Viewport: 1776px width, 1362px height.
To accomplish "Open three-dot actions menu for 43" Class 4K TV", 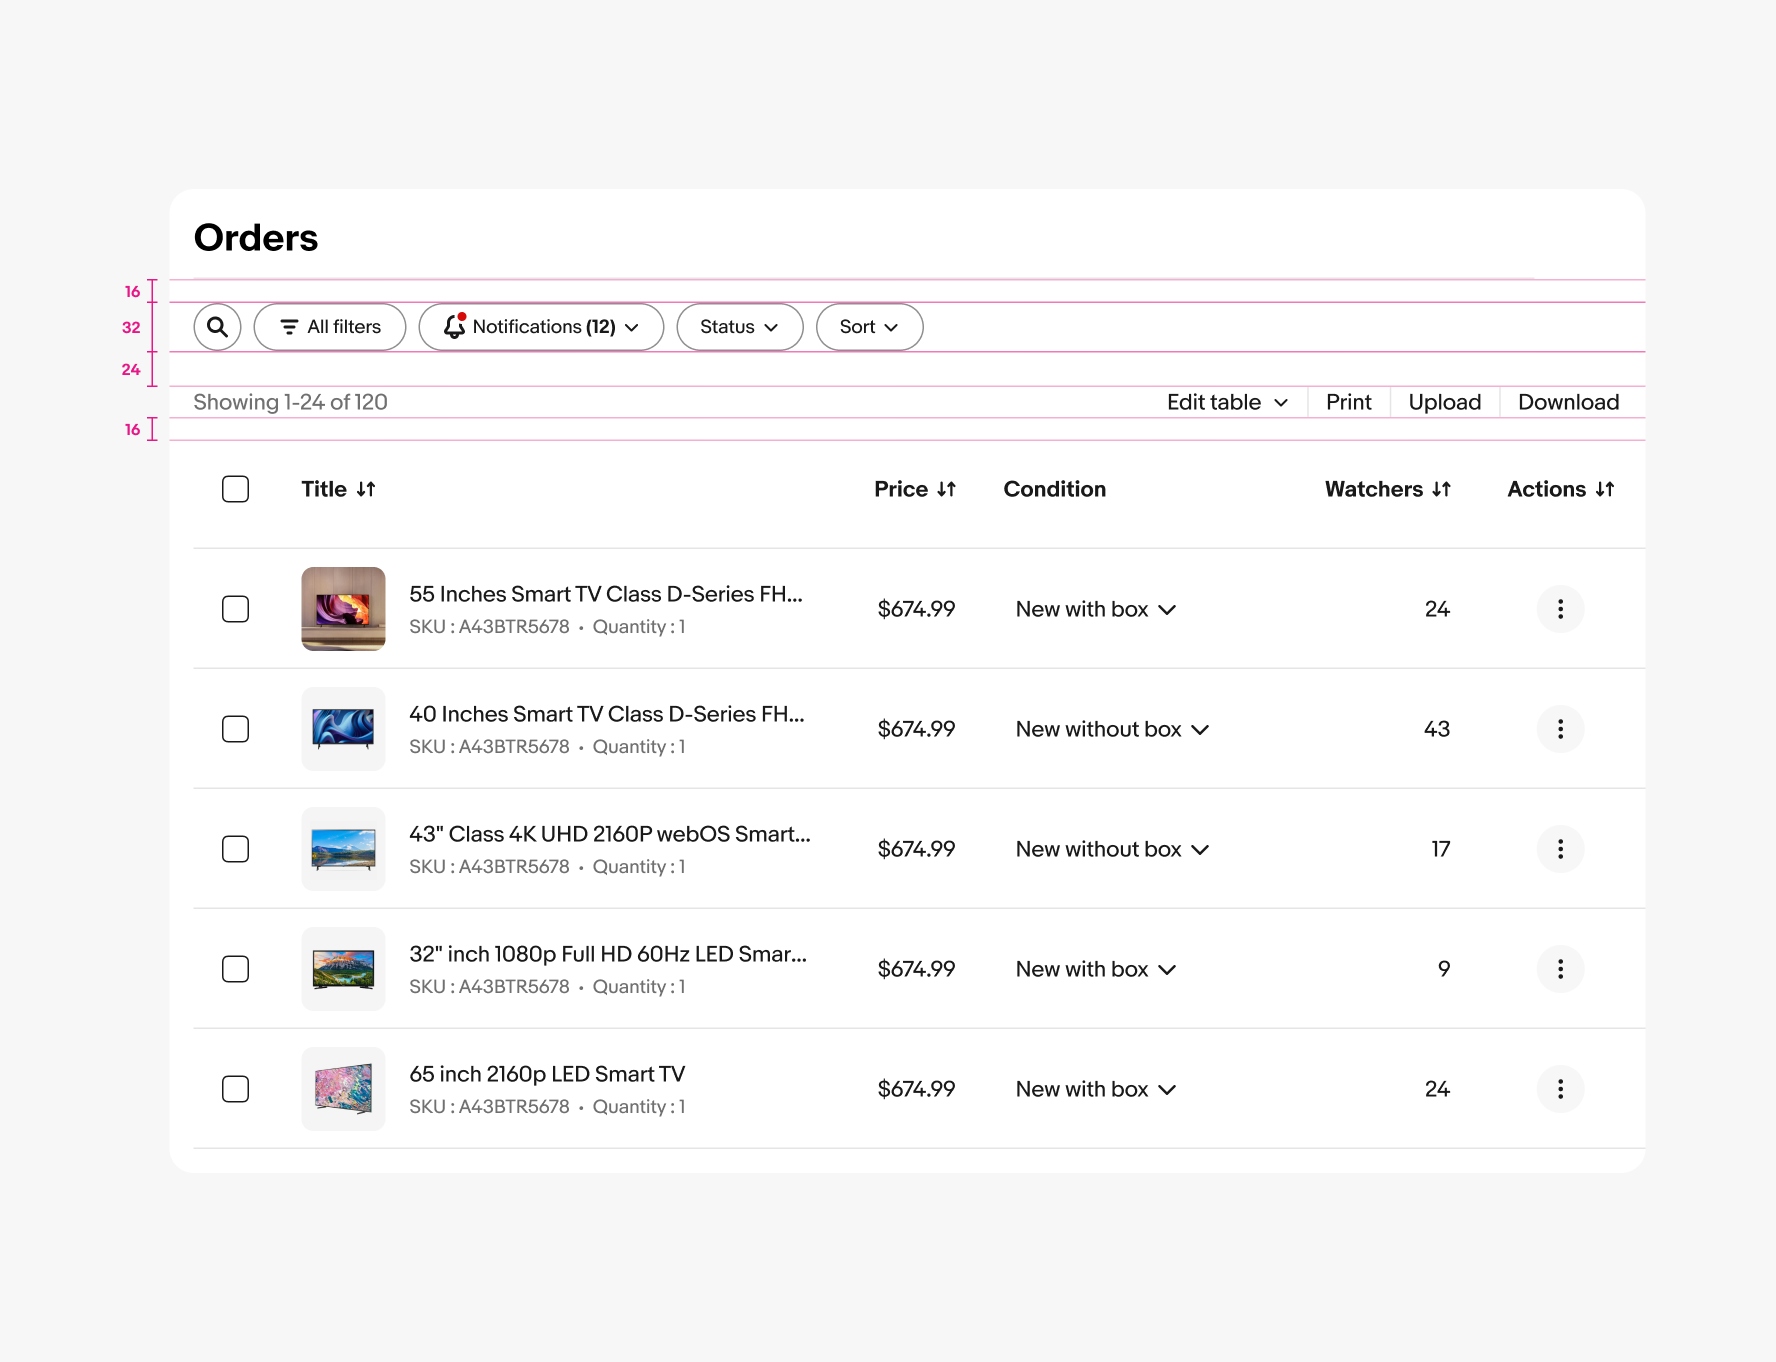I will pos(1560,849).
